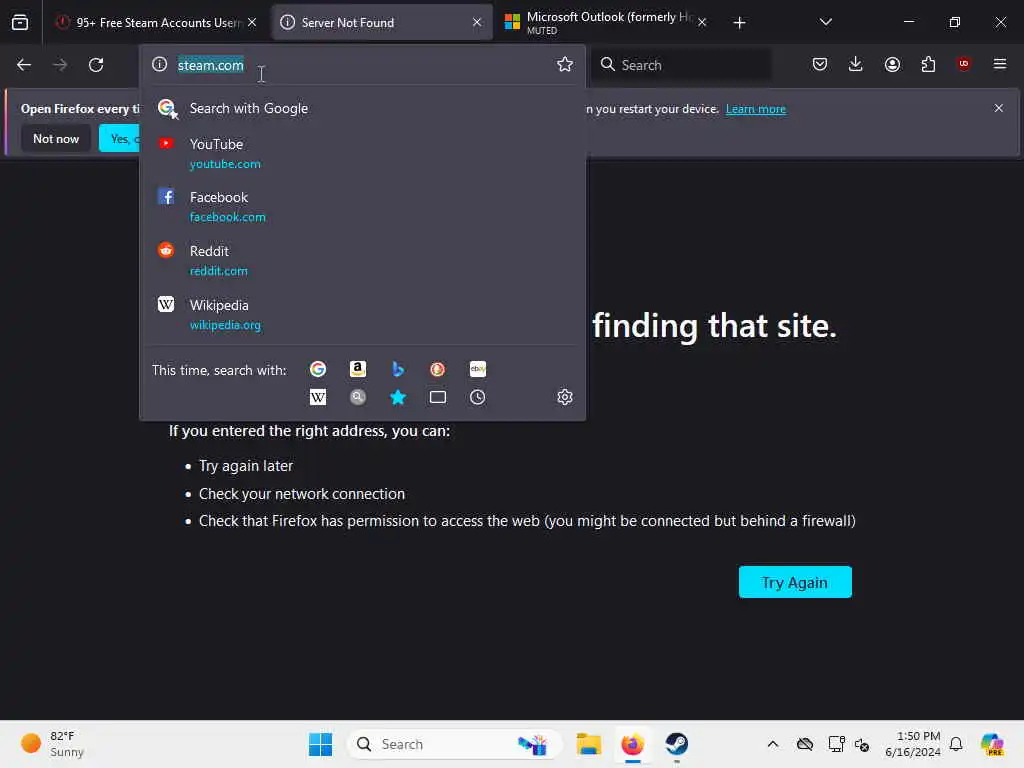Go back to previous page
The height and width of the screenshot is (768, 1024).
point(24,65)
